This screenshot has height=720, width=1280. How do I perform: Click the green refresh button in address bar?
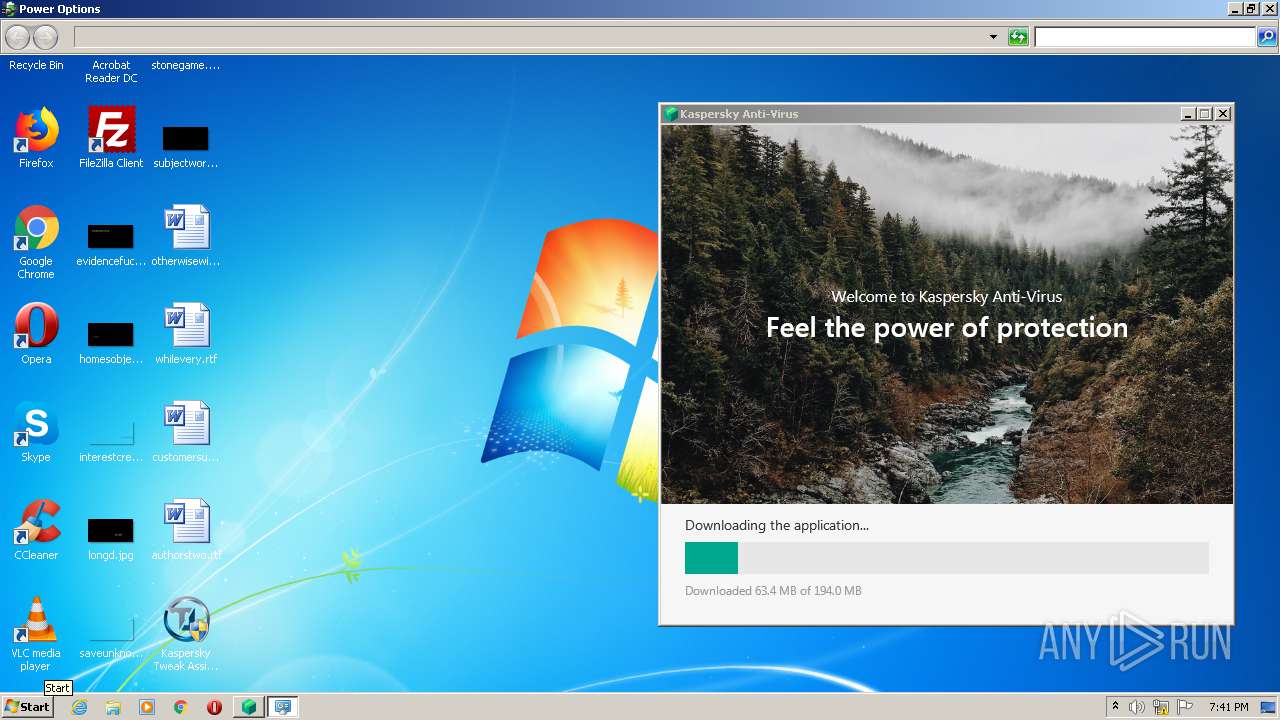tap(1018, 37)
